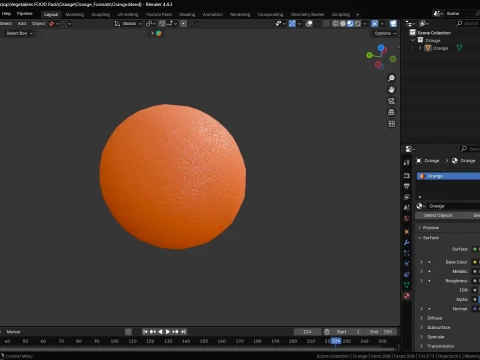The height and width of the screenshot is (360, 480).
Task: Switch to the Geometry Nodes workspace tab
Action: click(307, 14)
